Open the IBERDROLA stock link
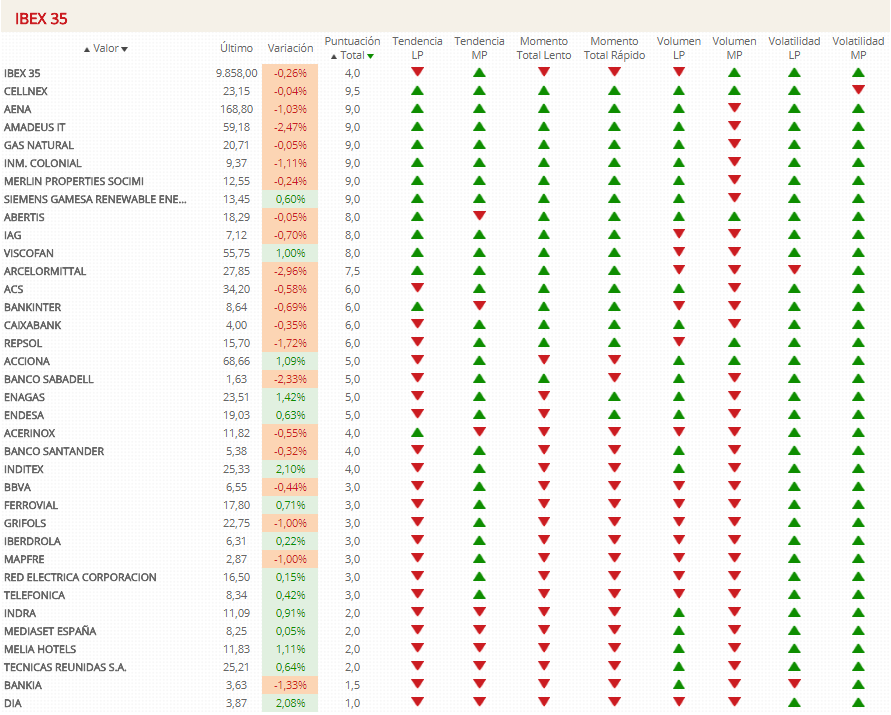The image size is (891, 715). coord(32,541)
